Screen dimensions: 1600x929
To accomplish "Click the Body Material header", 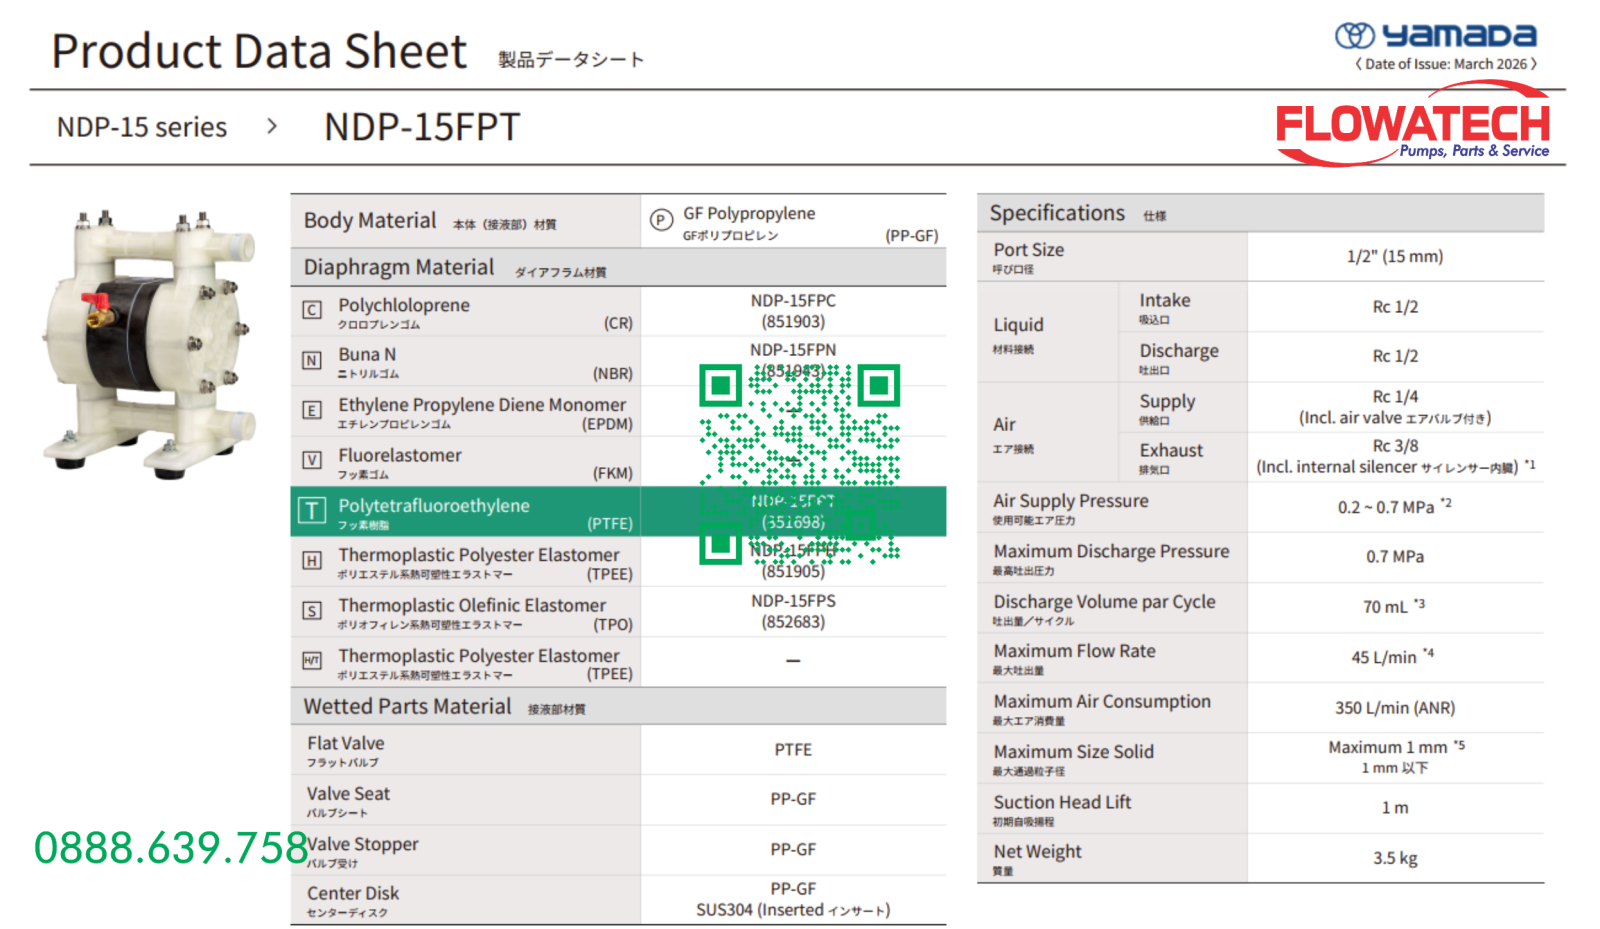I will (x=465, y=221).
